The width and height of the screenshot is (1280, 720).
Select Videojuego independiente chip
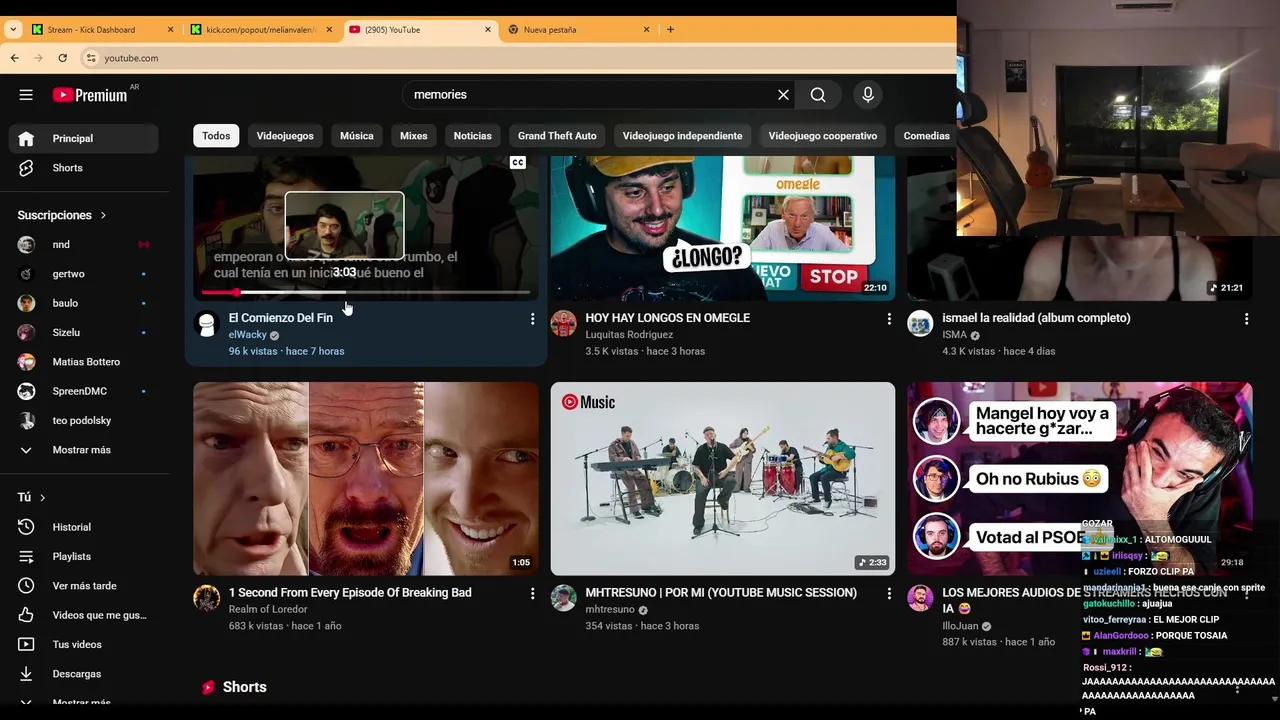coord(682,136)
